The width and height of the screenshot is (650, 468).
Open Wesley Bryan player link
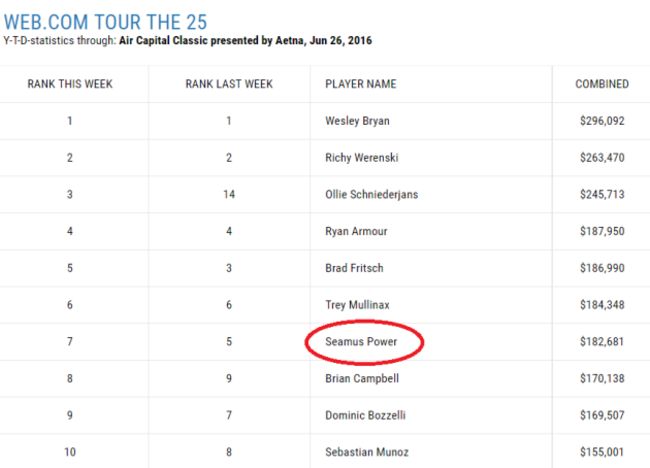pyautogui.click(x=357, y=121)
